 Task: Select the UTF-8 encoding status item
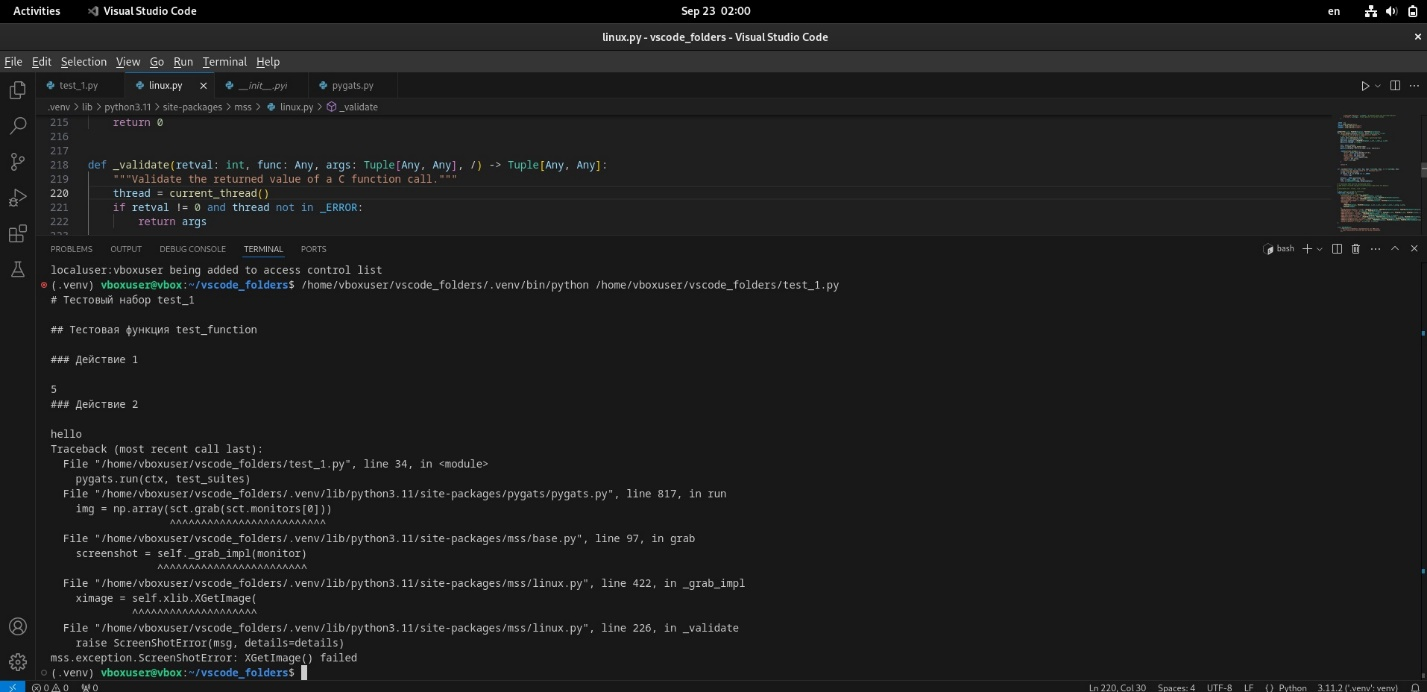click(x=1221, y=687)
